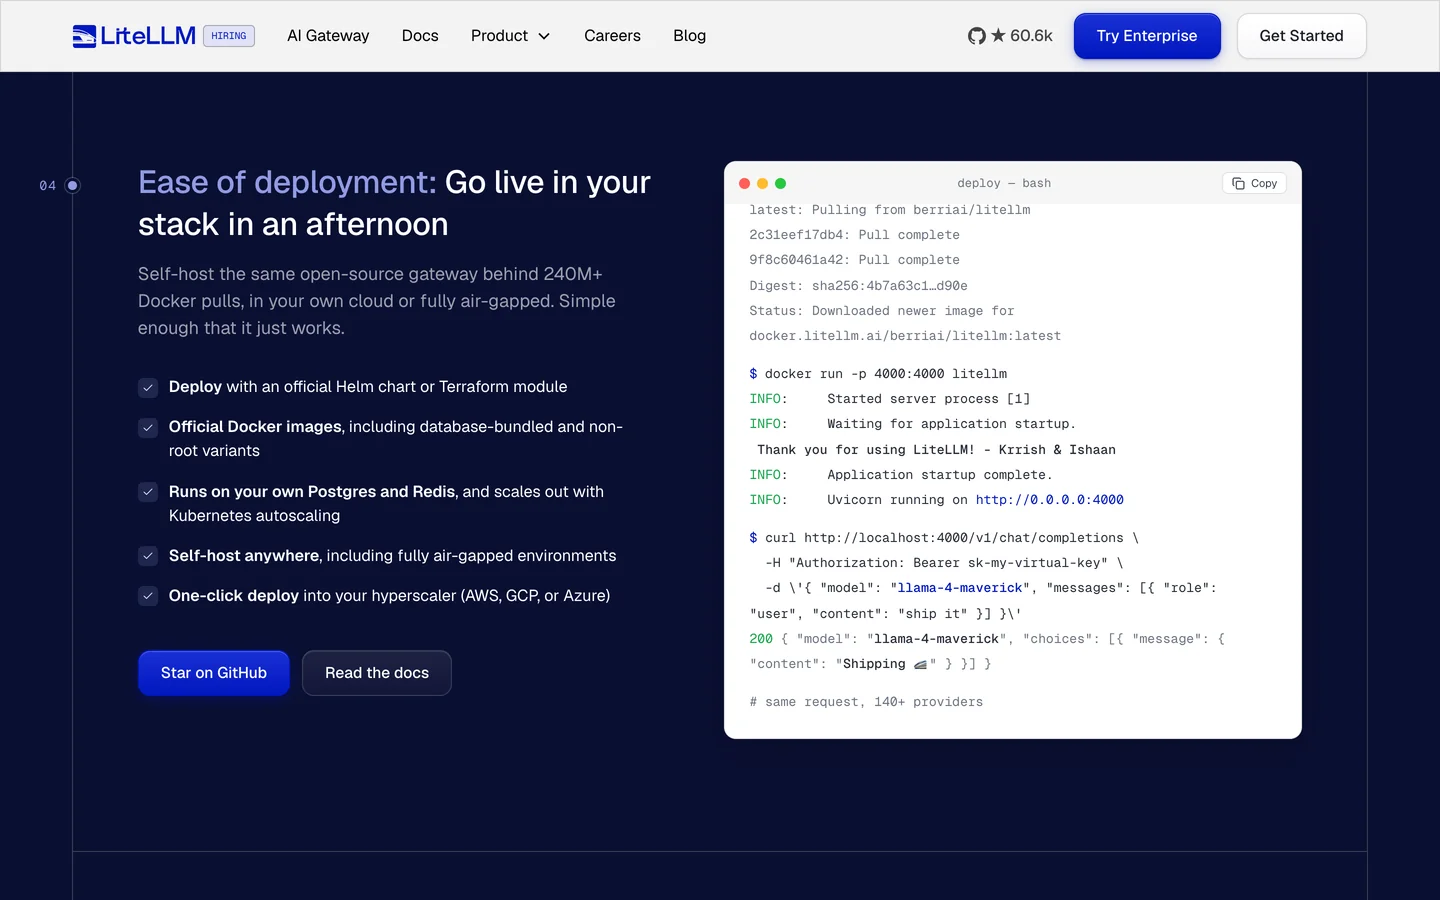
Task: Click the 'Ease of deployment:' heading text
Action: pos(287,182)
